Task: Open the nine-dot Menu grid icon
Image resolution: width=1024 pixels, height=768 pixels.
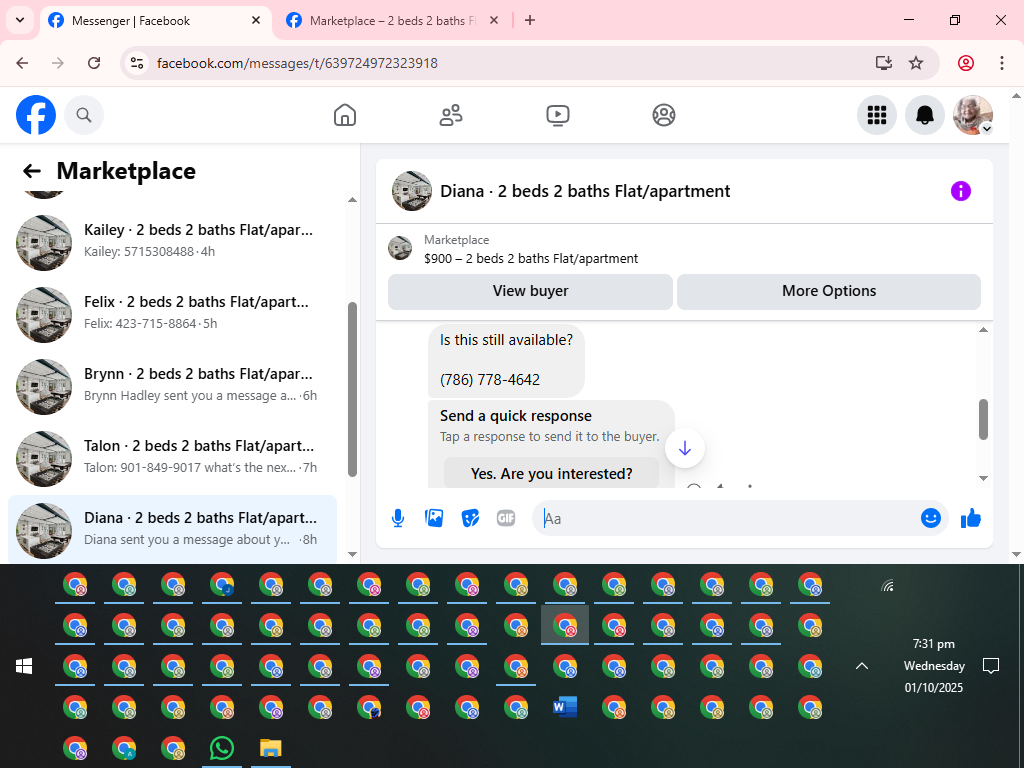Action: 876,115
